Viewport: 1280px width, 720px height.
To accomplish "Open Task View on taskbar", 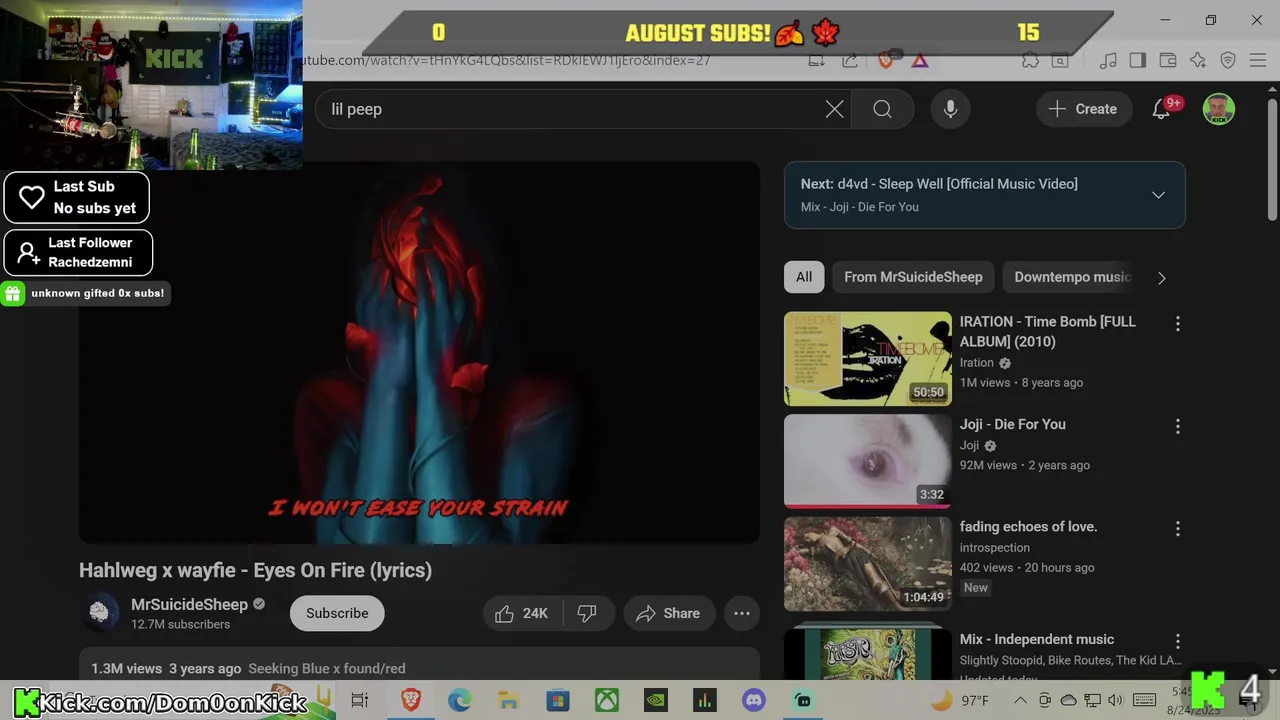I will coord(360,700).
